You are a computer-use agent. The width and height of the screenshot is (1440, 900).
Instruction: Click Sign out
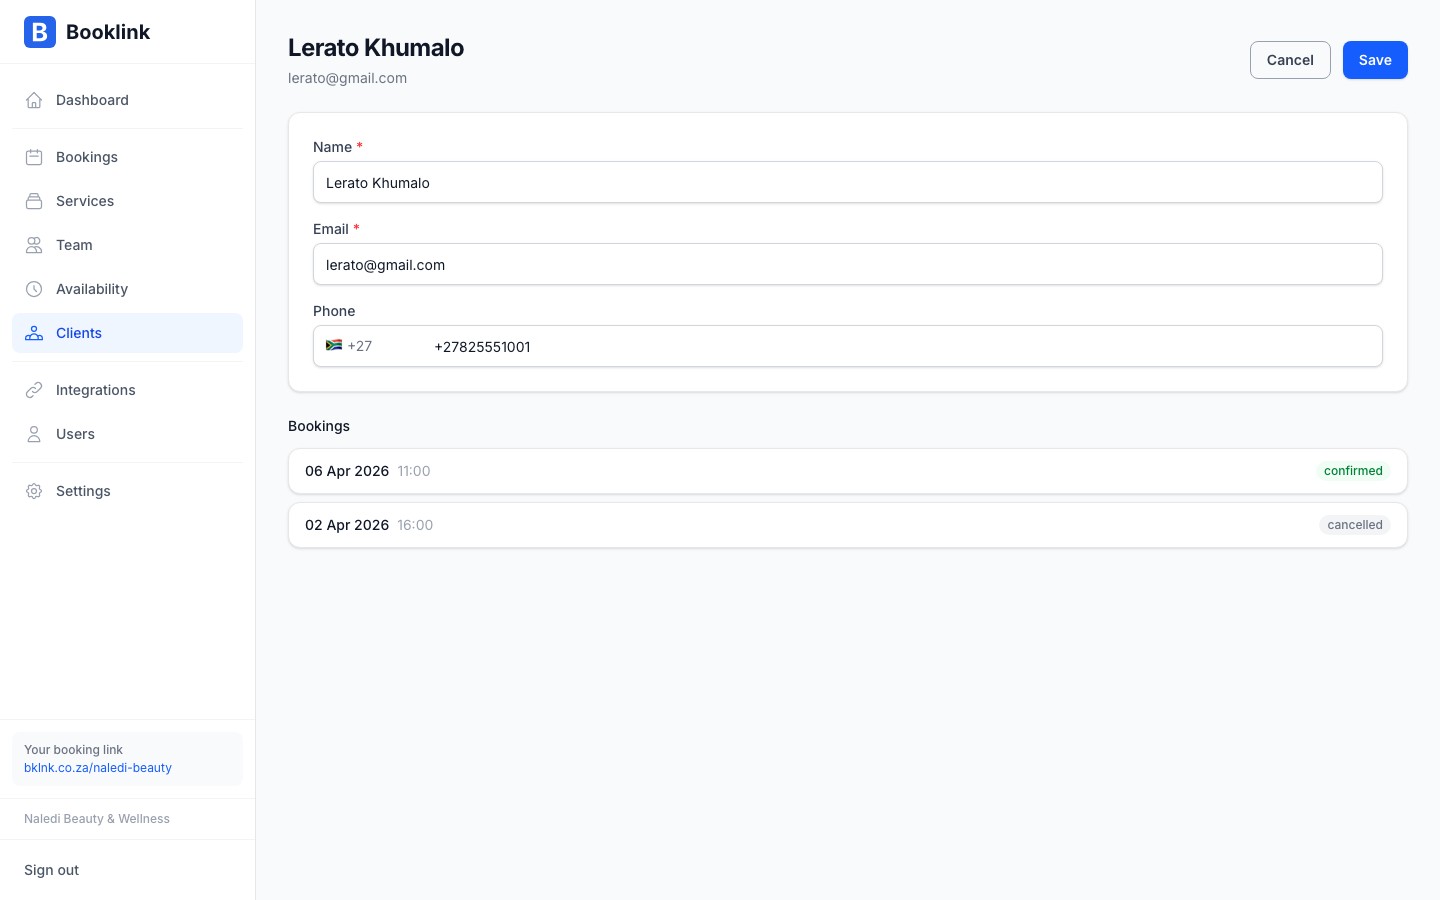point(51,870)
